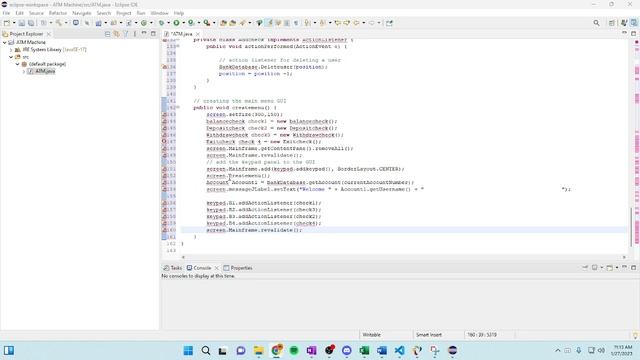640x360 pixels.
Task: Toggle Mark Occurrences highlighter icon
Action: click(269, 23)
